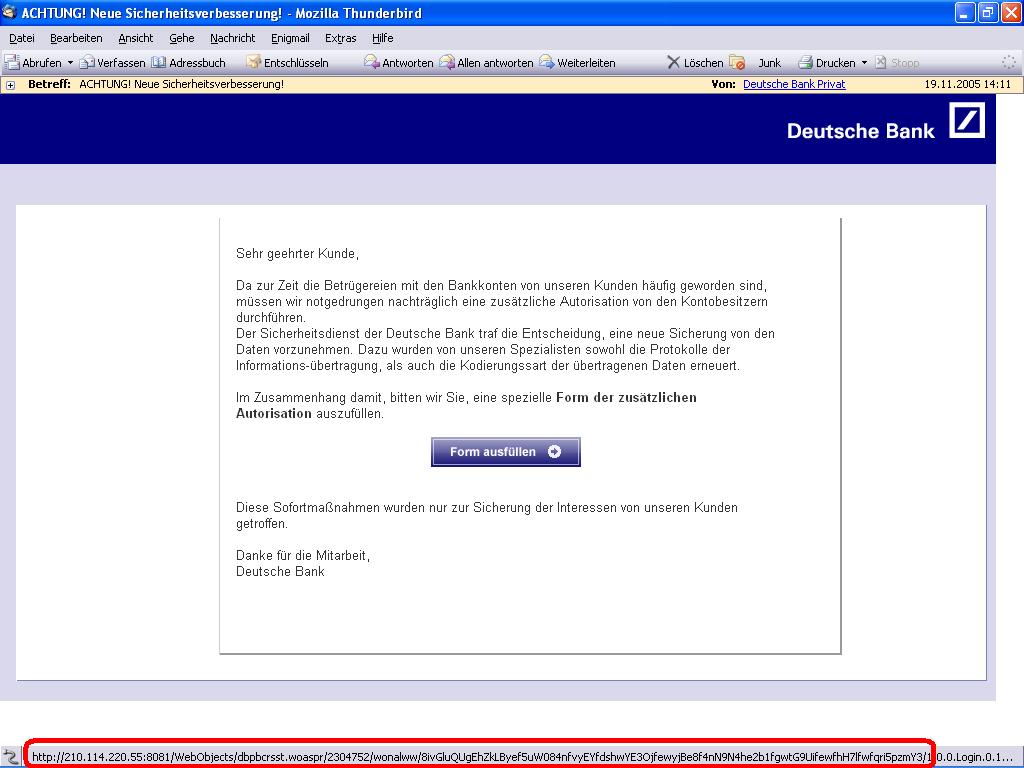Image resolution: width=1024 pixels, height=768 pixels.
Task: Click the Entschlüsseln decrypt icon
Action: (x=253, y=63)
